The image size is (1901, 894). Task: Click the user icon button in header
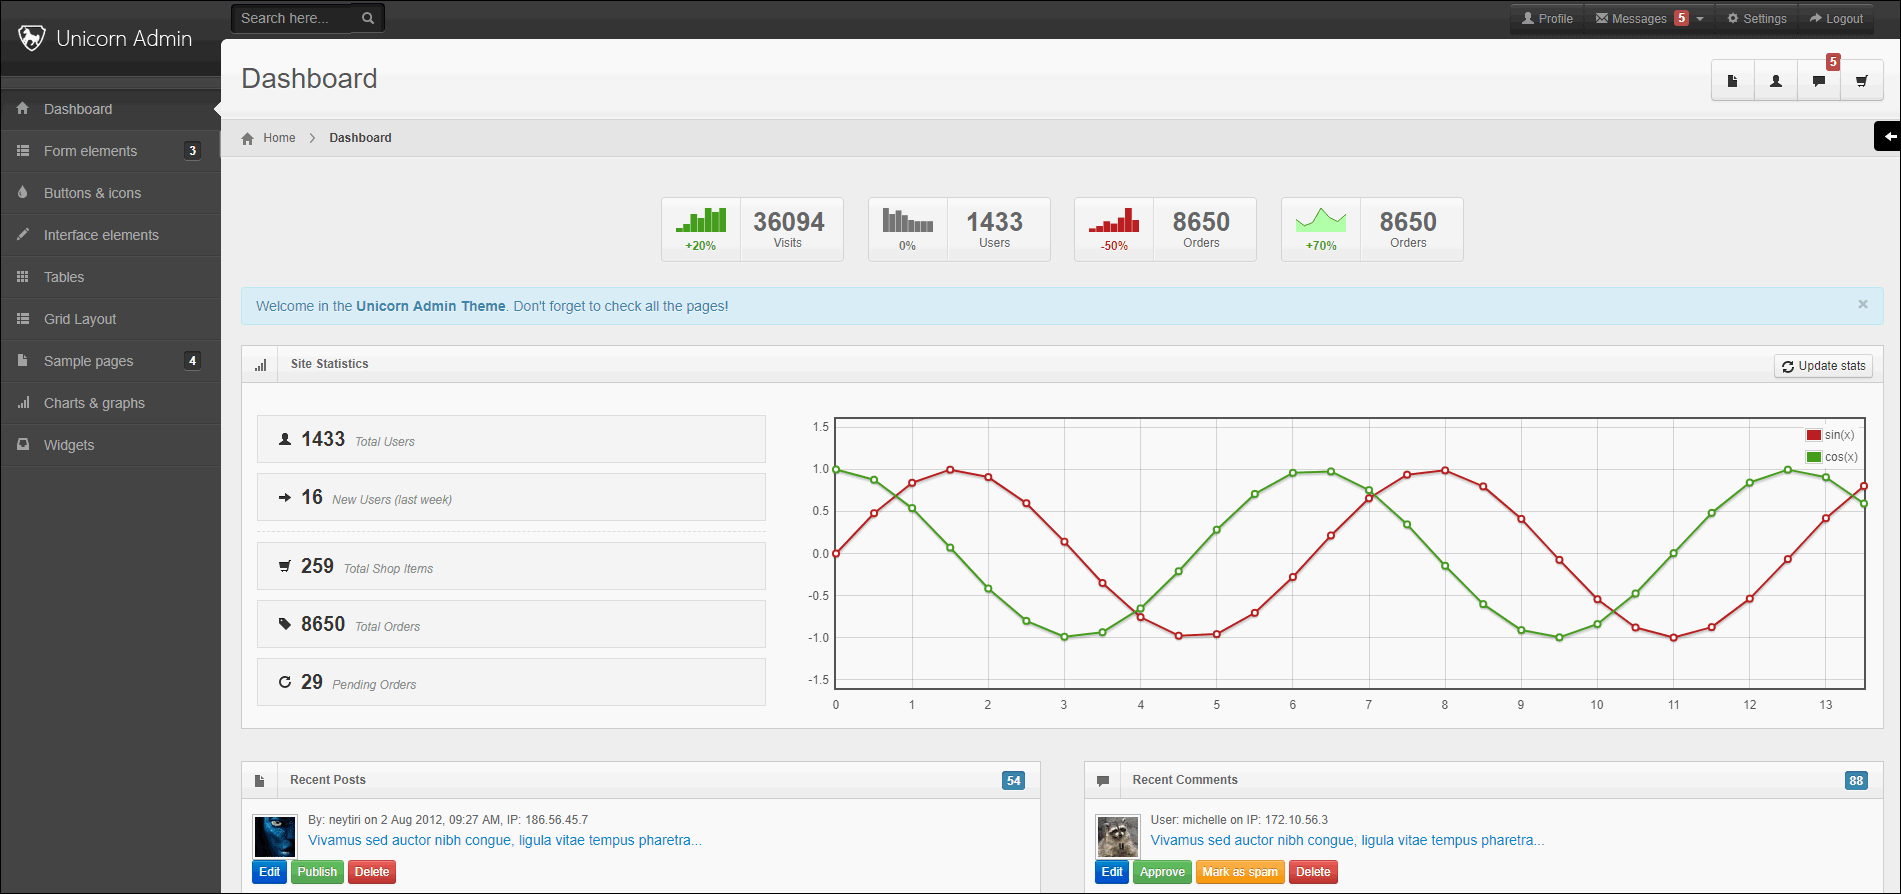[x=1776, y=81]
